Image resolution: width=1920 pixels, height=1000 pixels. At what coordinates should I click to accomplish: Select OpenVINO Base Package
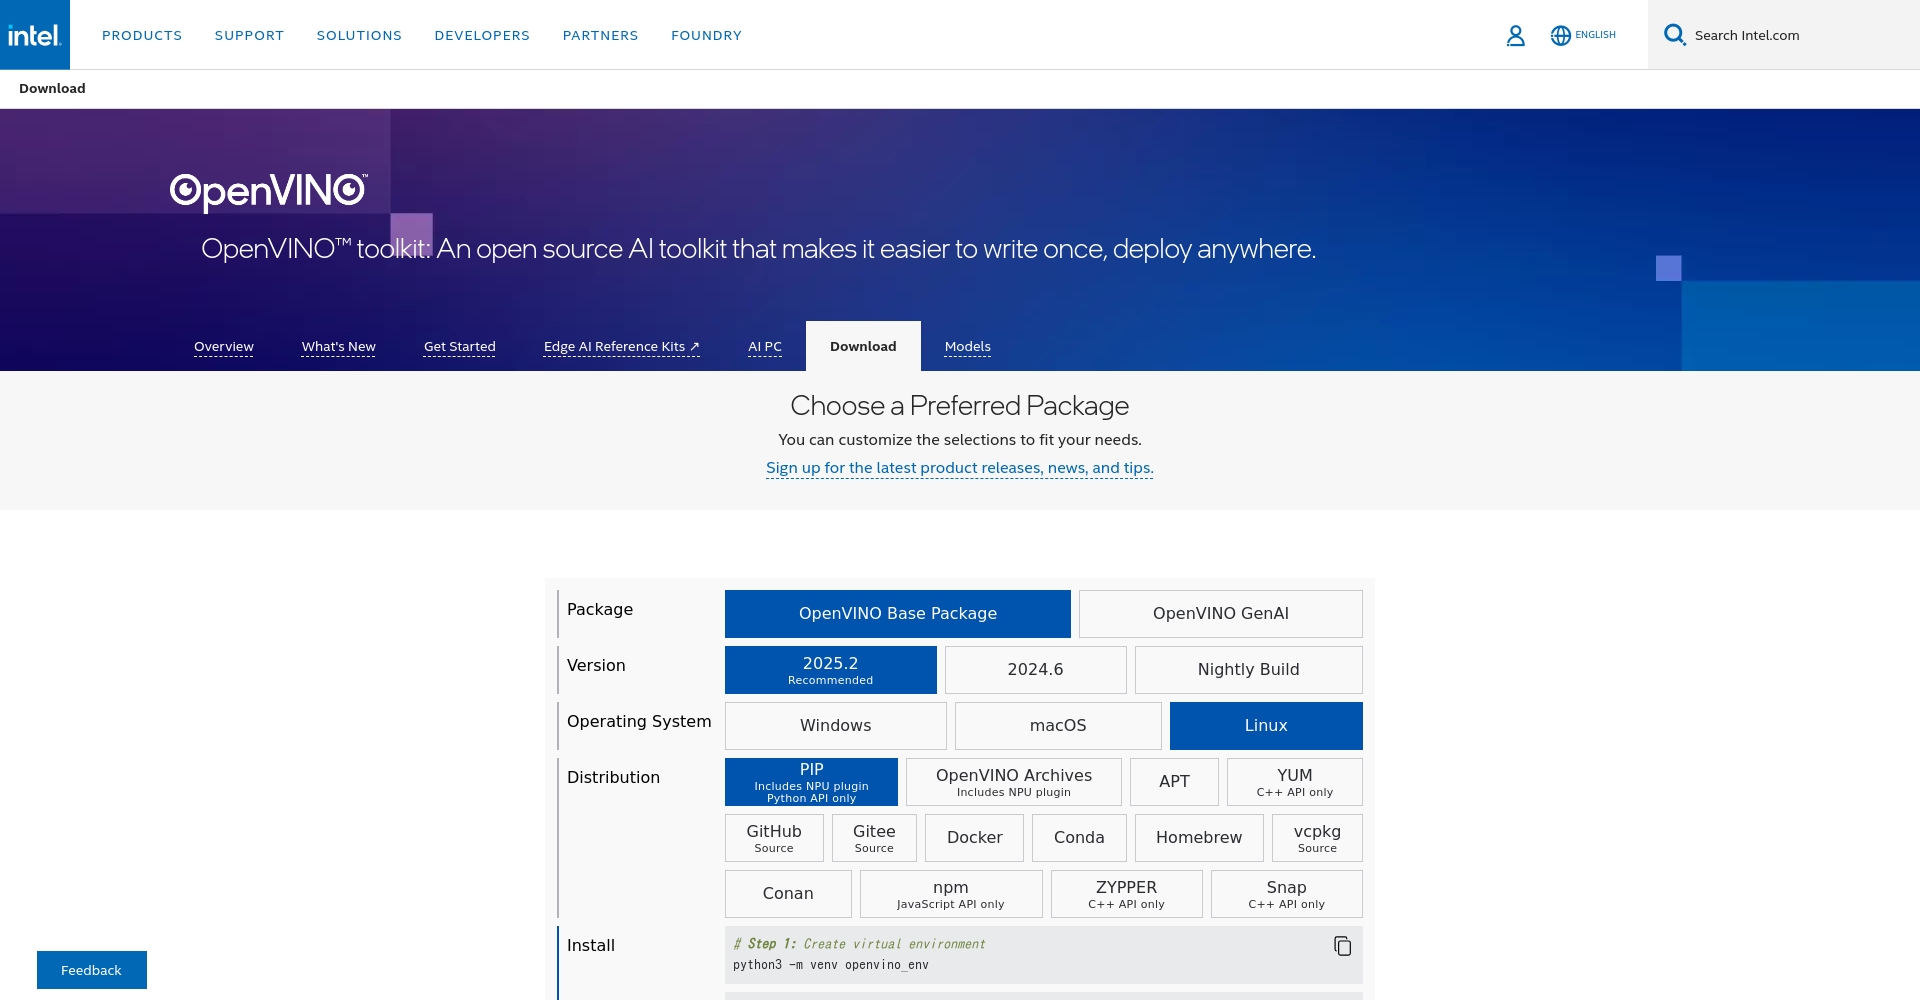click(x=898, y=614)
